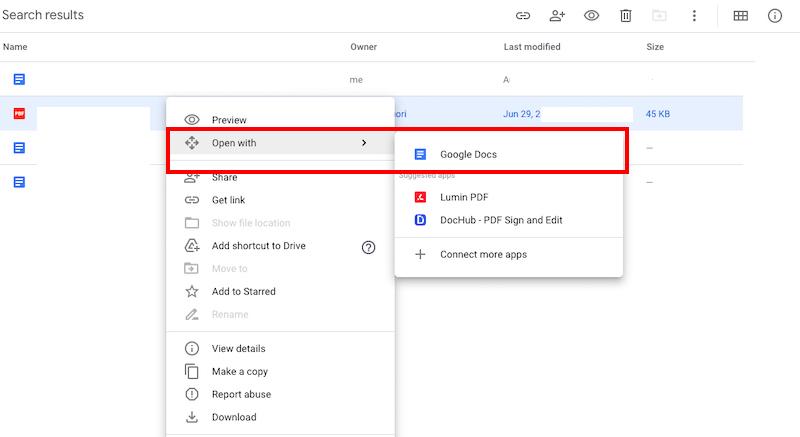The height and width of the screenshot is (437, 800).
Task: Click the download arrow icon in the menu
Action: click(192, 417)
